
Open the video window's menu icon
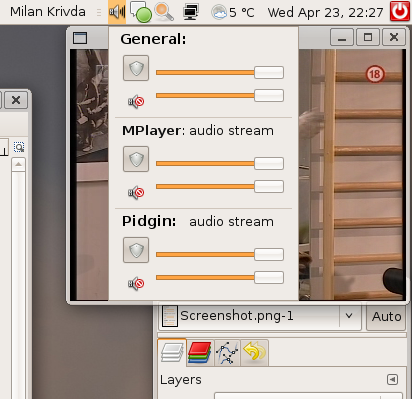click(80, 38)
